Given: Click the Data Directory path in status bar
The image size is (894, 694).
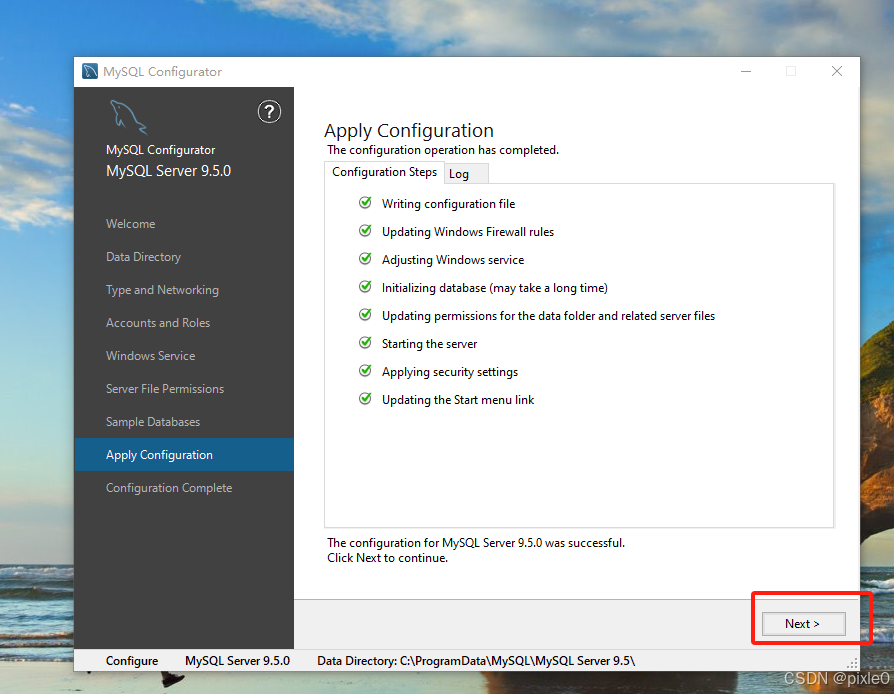Looking at the screenshot, I should click(x=476, y=661).
